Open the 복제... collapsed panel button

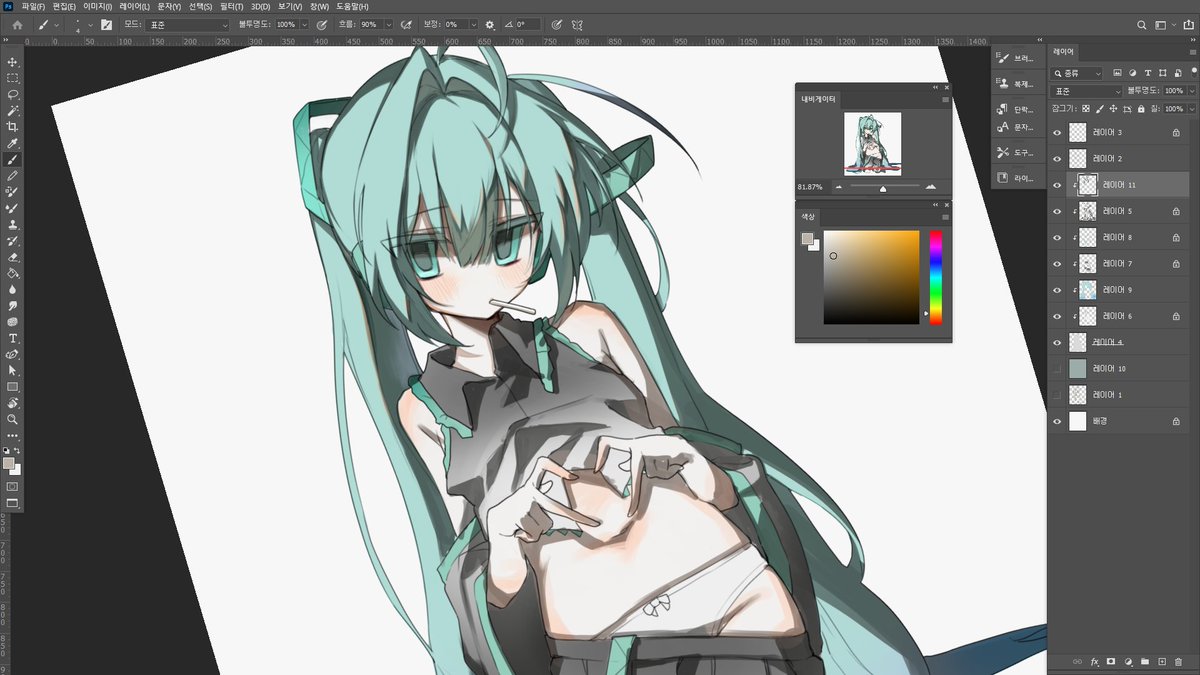pos(1014,84)
